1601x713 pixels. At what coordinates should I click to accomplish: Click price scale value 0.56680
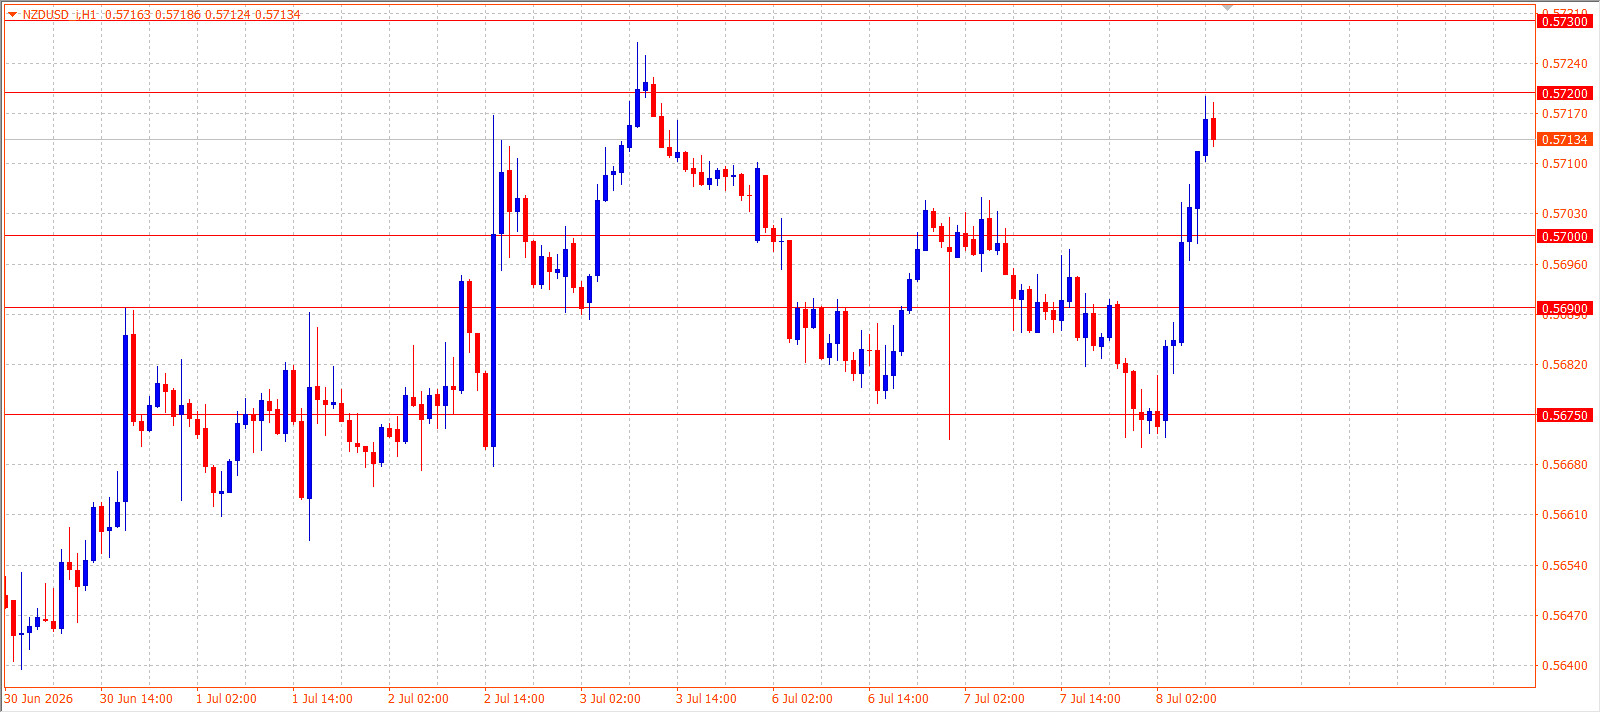tap(1565, 465)
